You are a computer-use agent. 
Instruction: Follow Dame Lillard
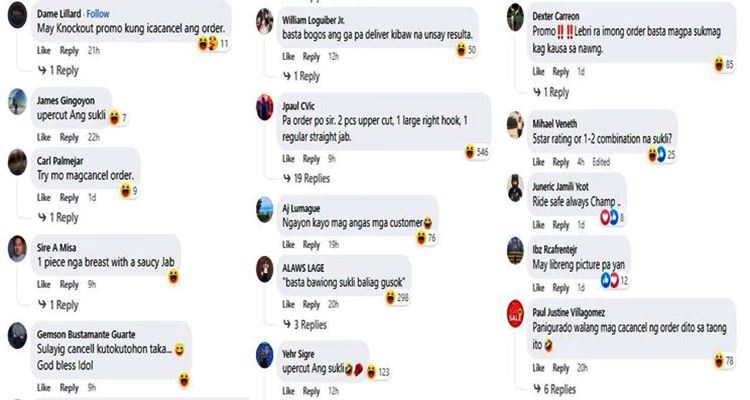pos(98,14)
